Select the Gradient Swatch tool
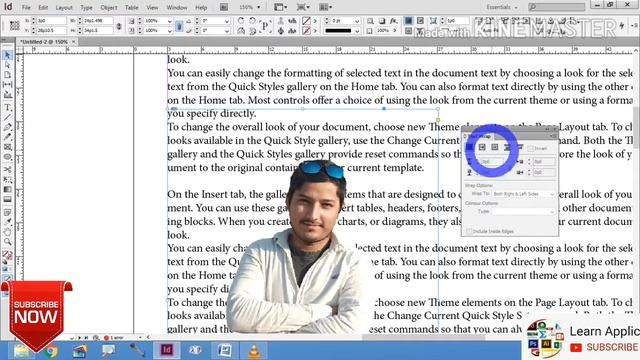The width and height of the screenshot is (640, 360). [7, 189]
